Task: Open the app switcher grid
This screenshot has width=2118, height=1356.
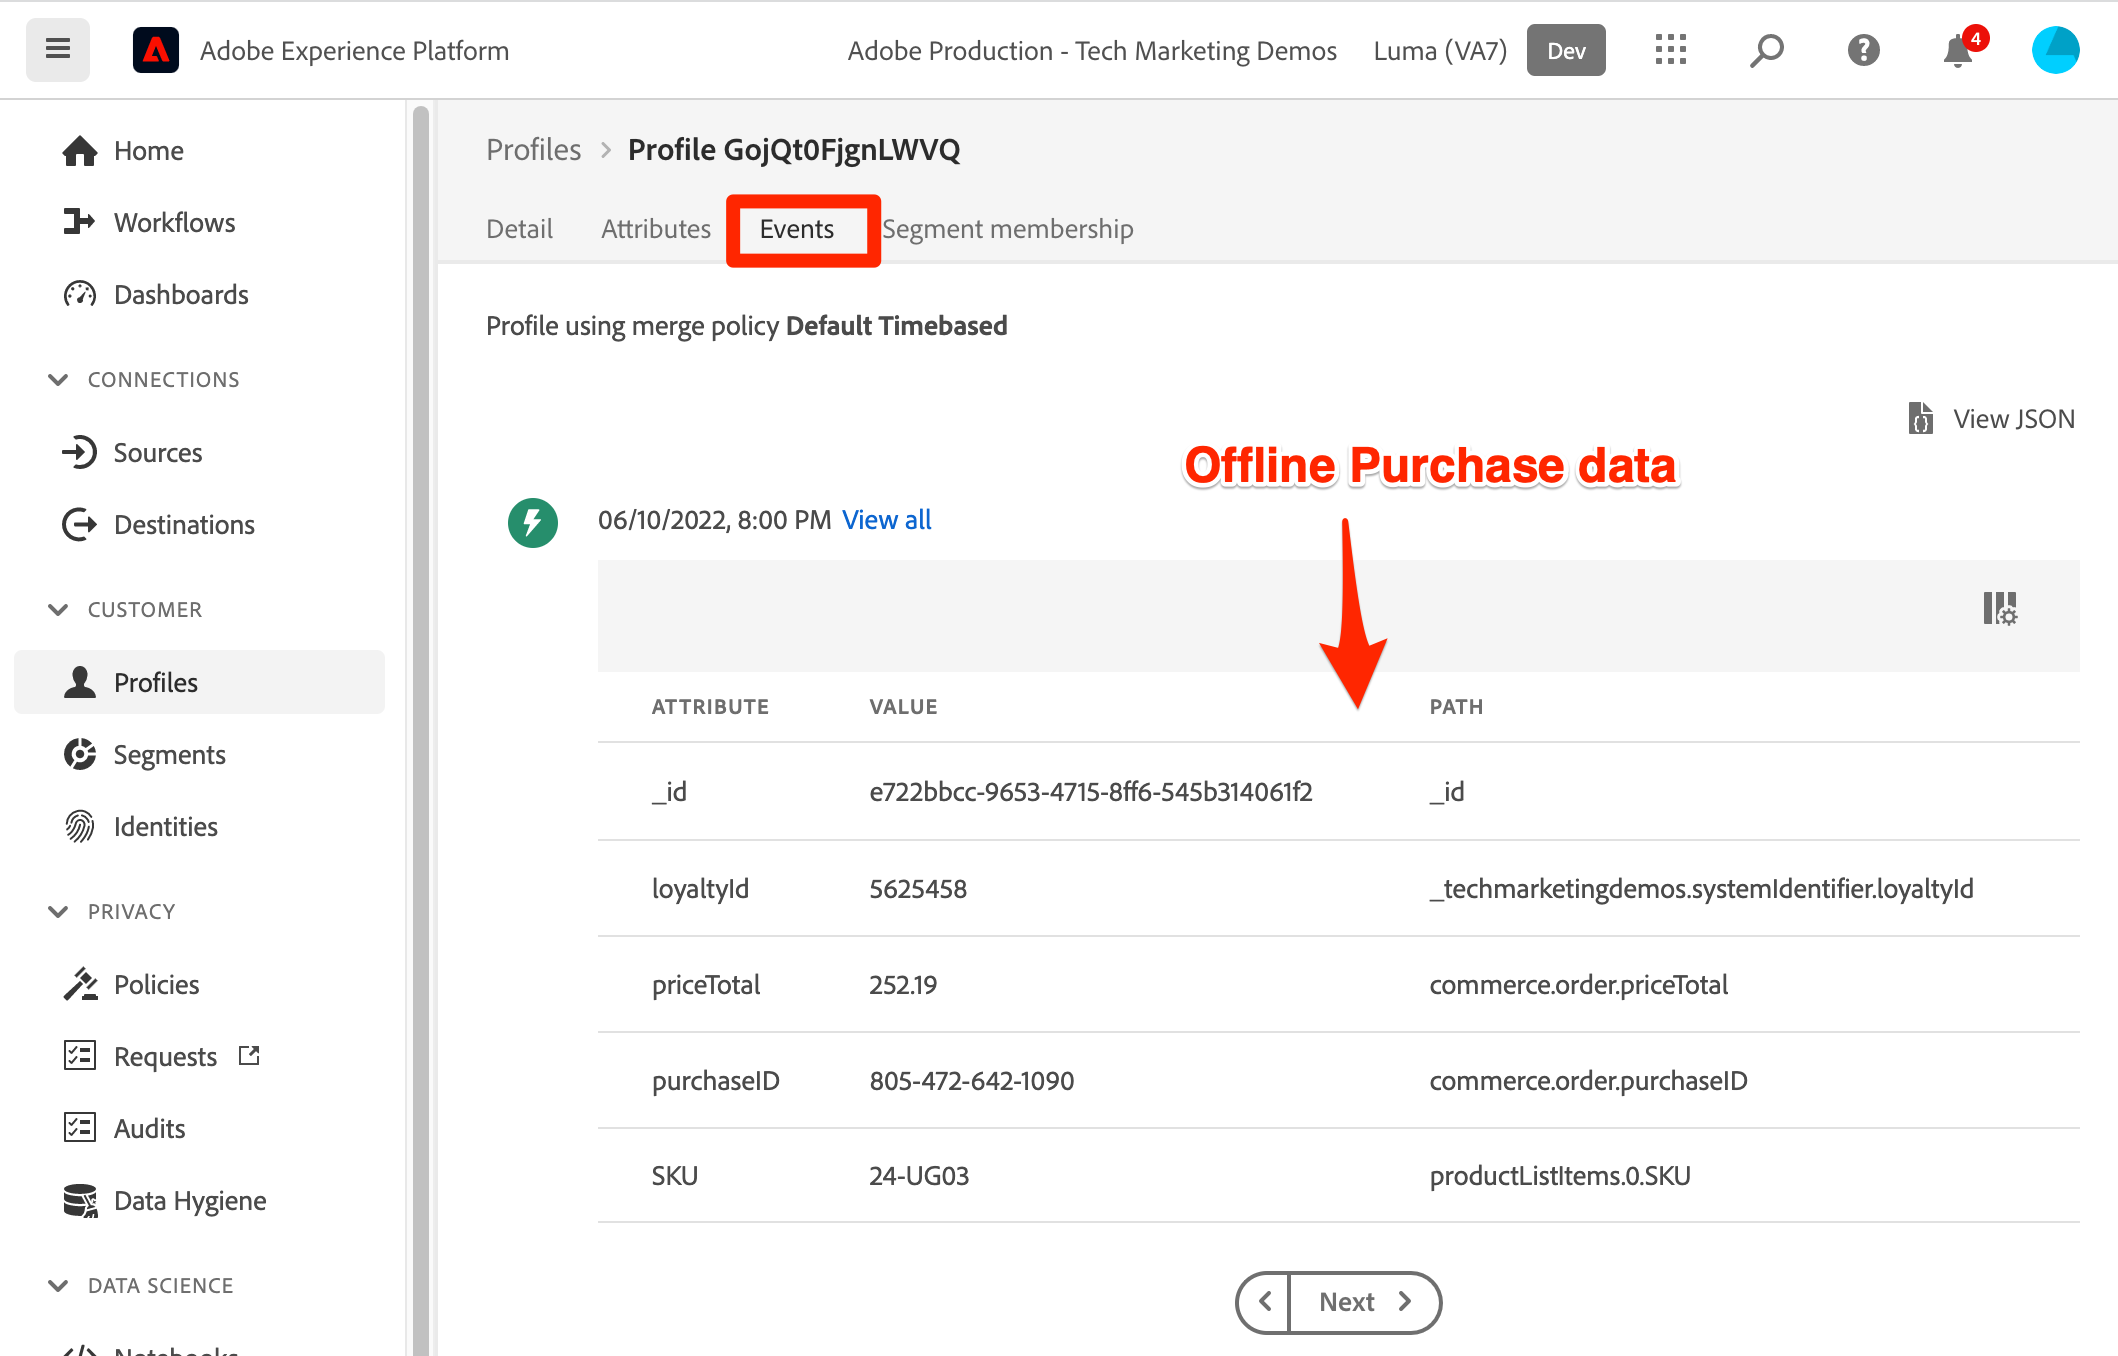Action: point(1670,50)
